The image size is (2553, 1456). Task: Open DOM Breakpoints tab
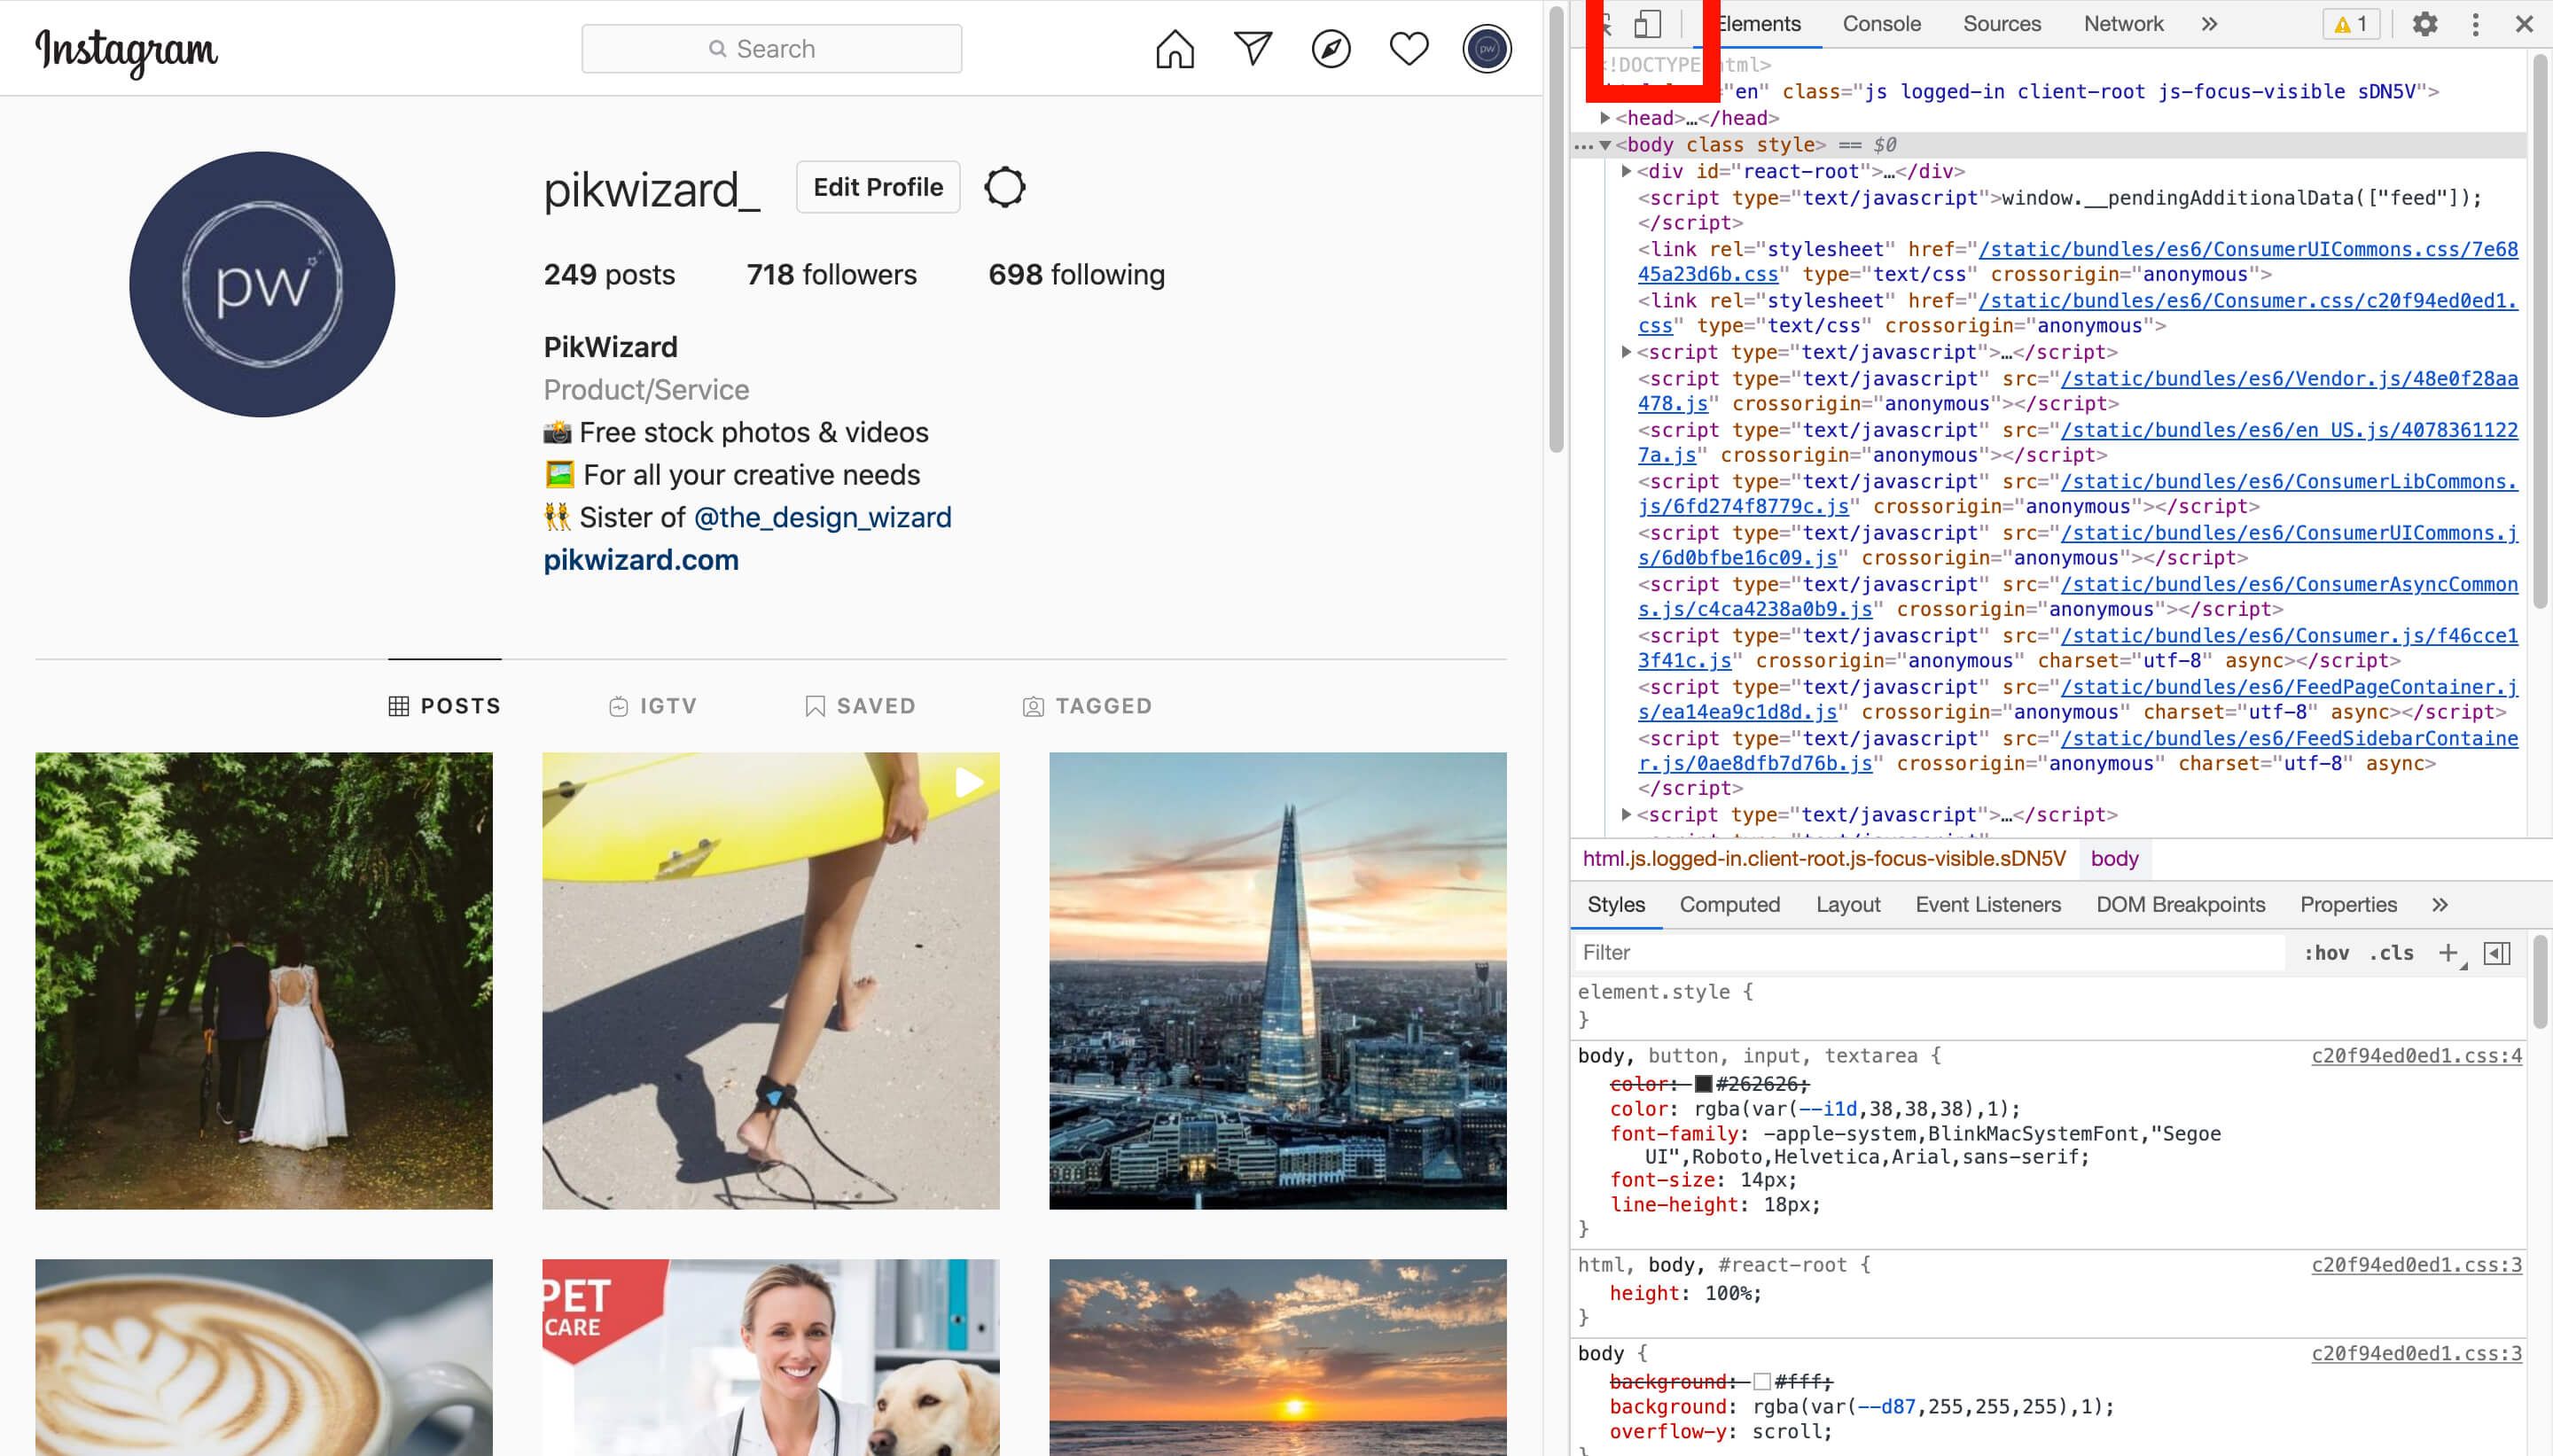tap(2180, 905)
